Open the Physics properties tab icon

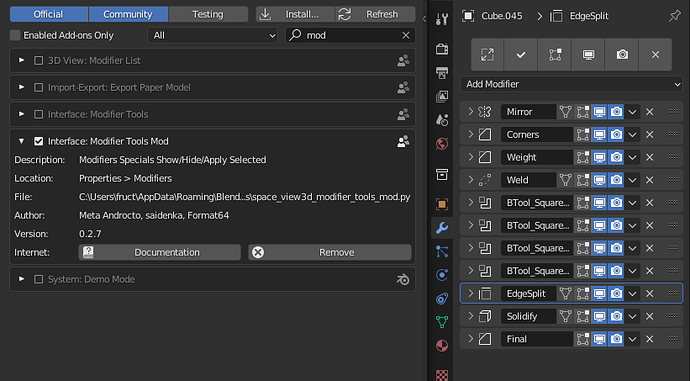coord(442,275)
